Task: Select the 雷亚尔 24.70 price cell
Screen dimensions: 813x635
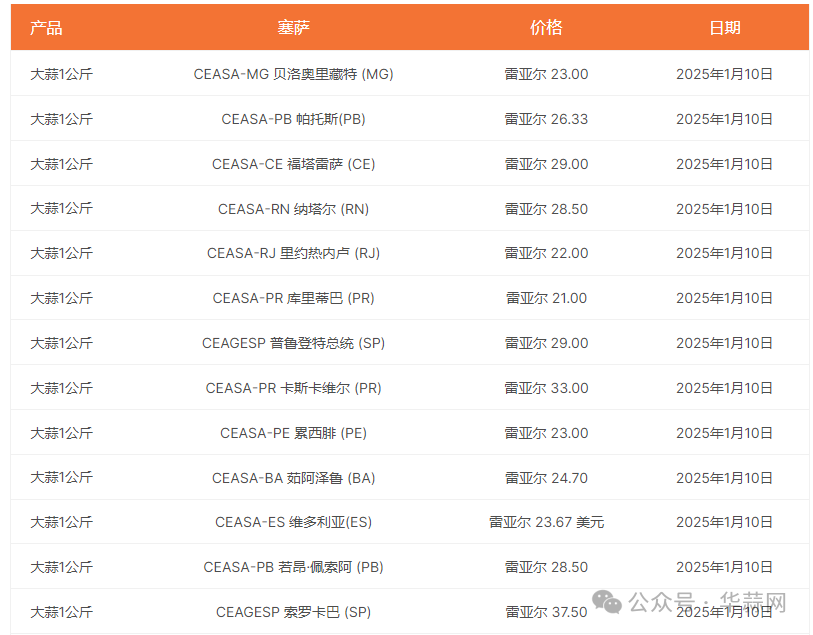Action: (546, 478)
